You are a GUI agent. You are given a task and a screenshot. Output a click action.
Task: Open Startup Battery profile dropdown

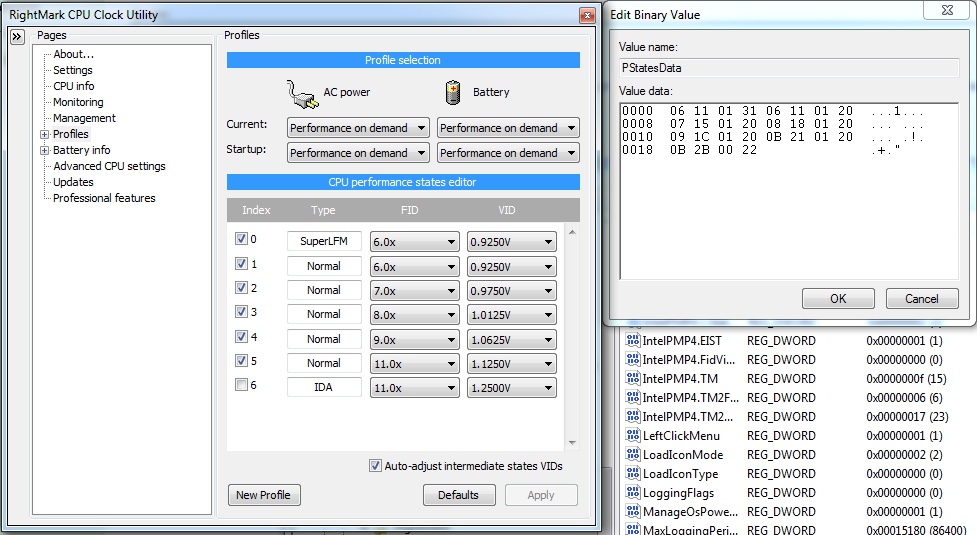(508, 153)
